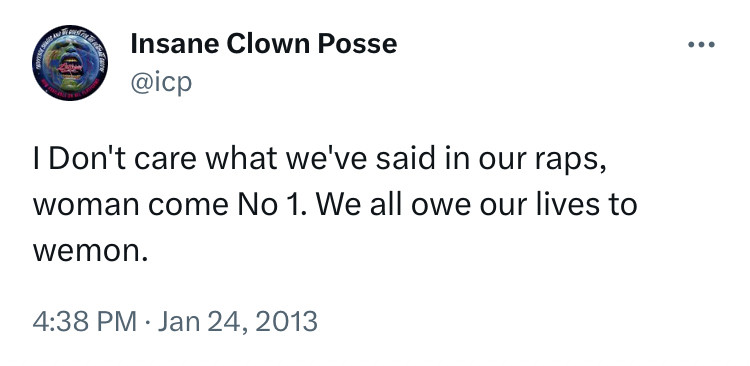Open the 4:38 PM timestamp permalink
The height and width of the screenshot is (366, 750).
click(85, 322)
